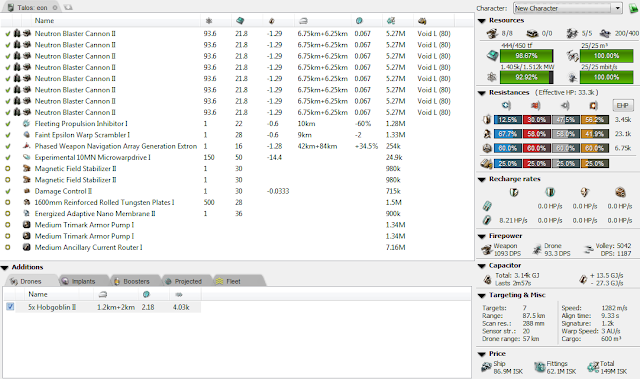Toggle Experimental 10MN Microwarpdrive I state
This screenshot has height=379, width=640.
[x=7, y=157]
